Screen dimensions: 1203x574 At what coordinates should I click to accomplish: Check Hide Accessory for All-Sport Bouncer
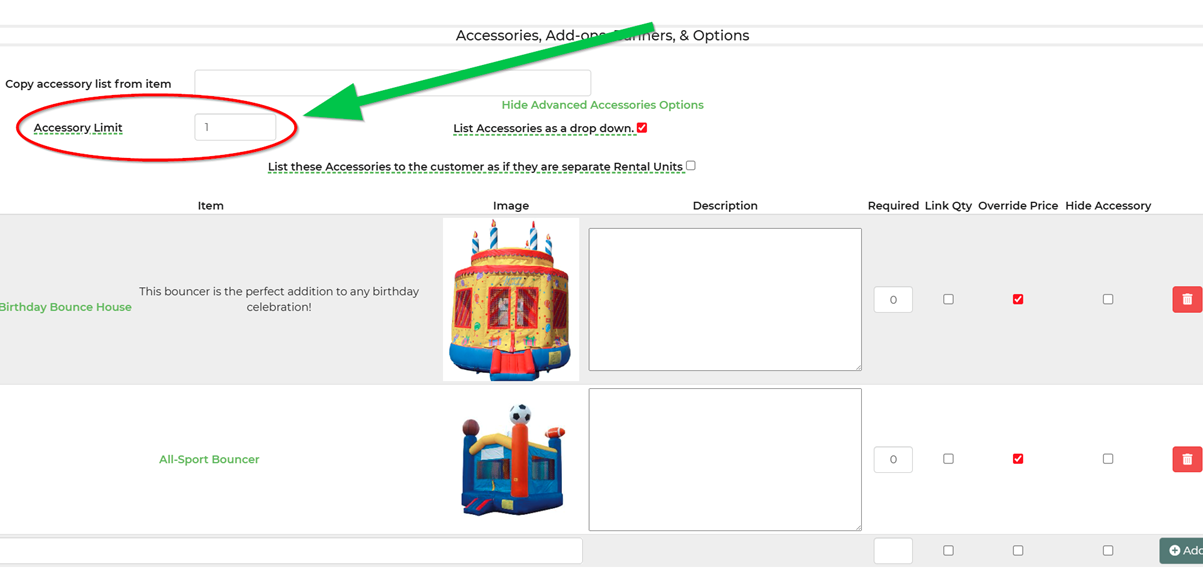1108,459
